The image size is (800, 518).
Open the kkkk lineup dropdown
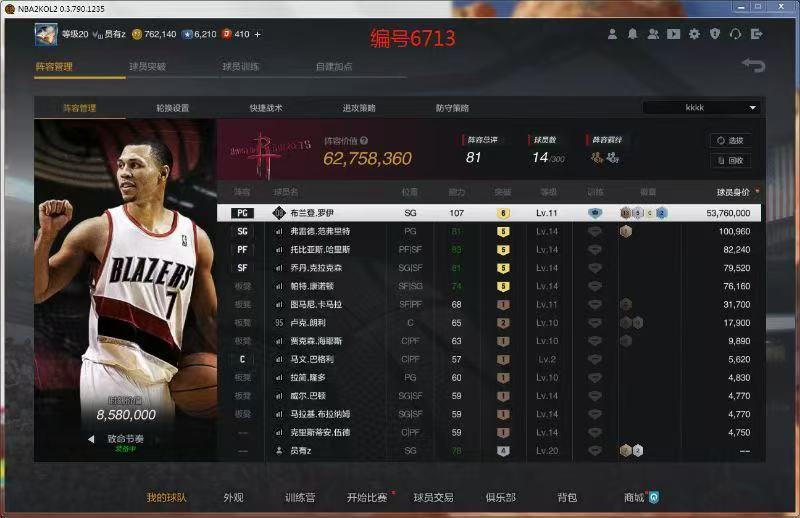point(702,108)
